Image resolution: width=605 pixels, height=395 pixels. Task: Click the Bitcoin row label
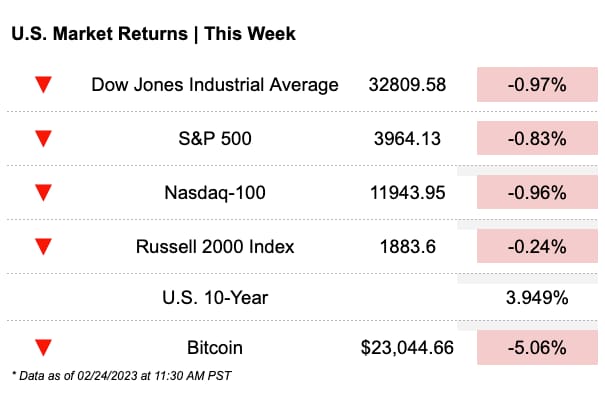(215, 348)
